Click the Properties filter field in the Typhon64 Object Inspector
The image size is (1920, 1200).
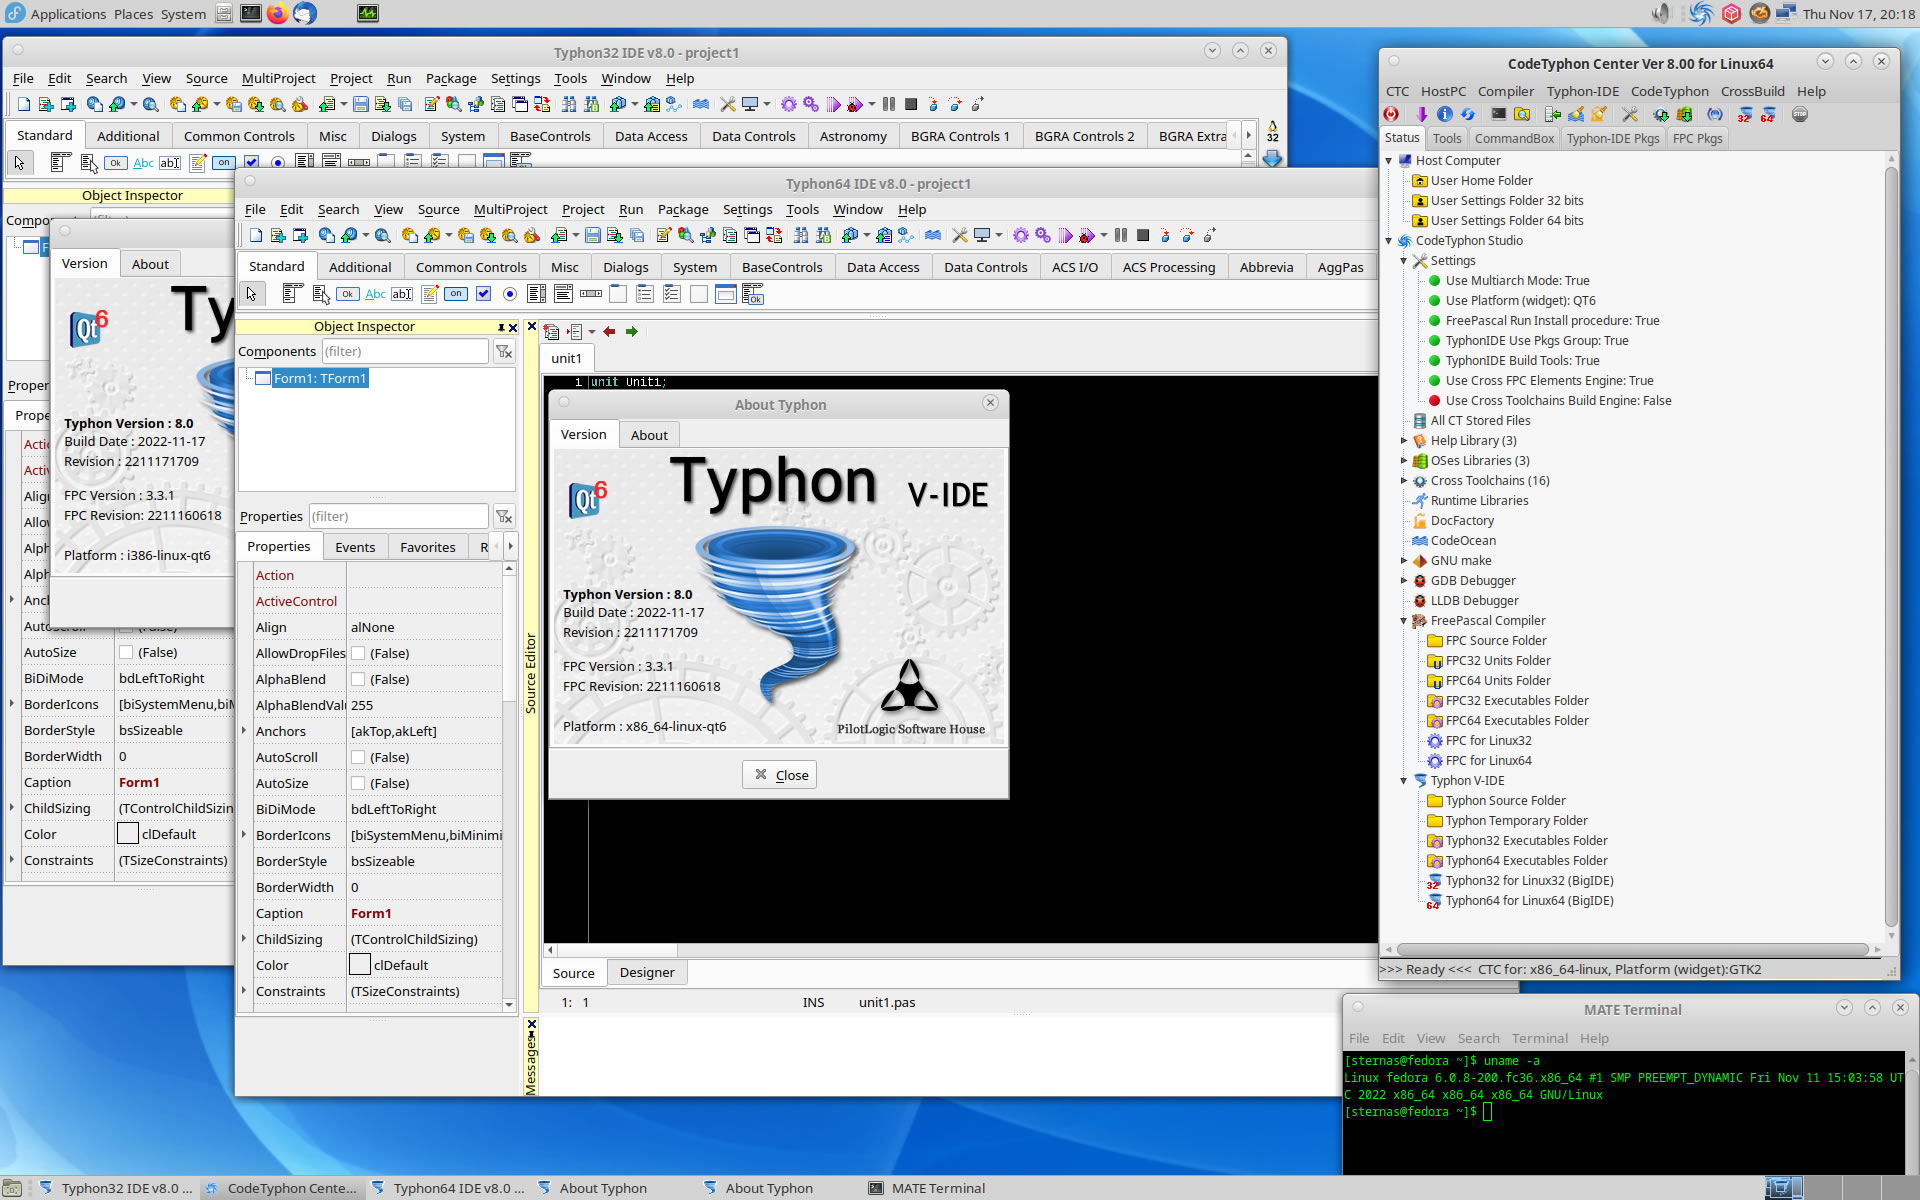[398, 516]
